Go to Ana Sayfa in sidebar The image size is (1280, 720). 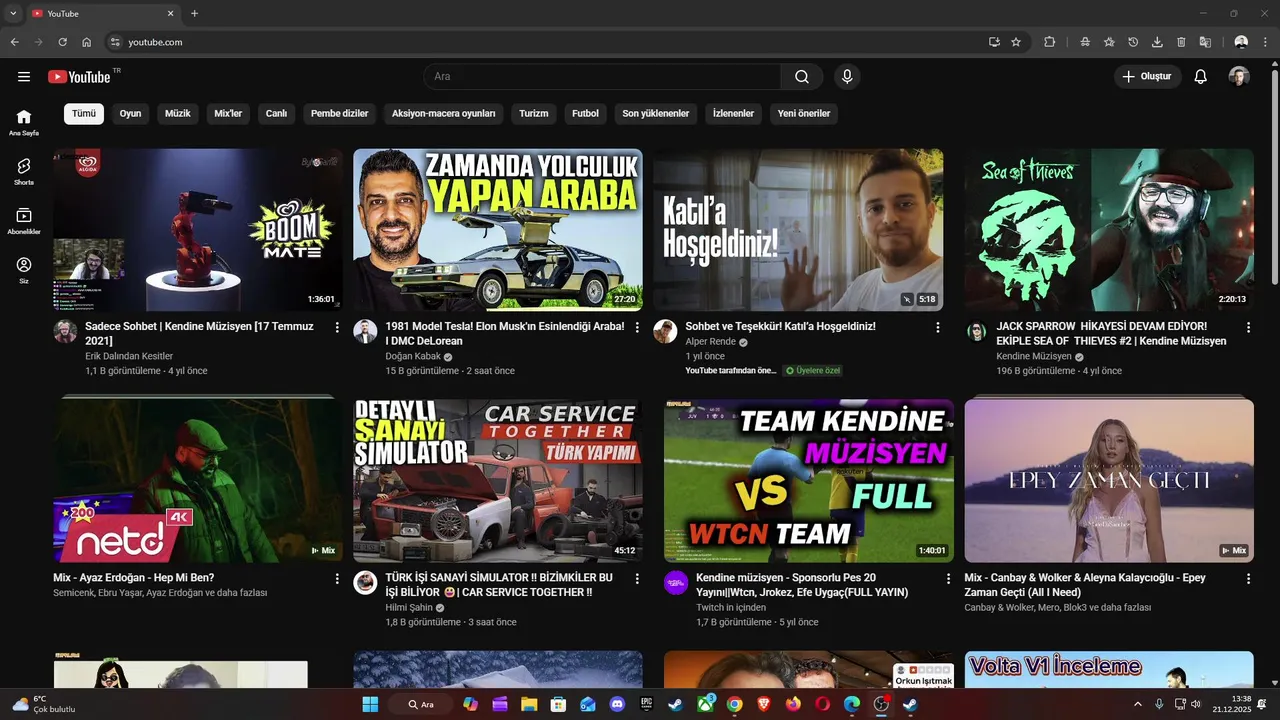click(x=24, y=123)
